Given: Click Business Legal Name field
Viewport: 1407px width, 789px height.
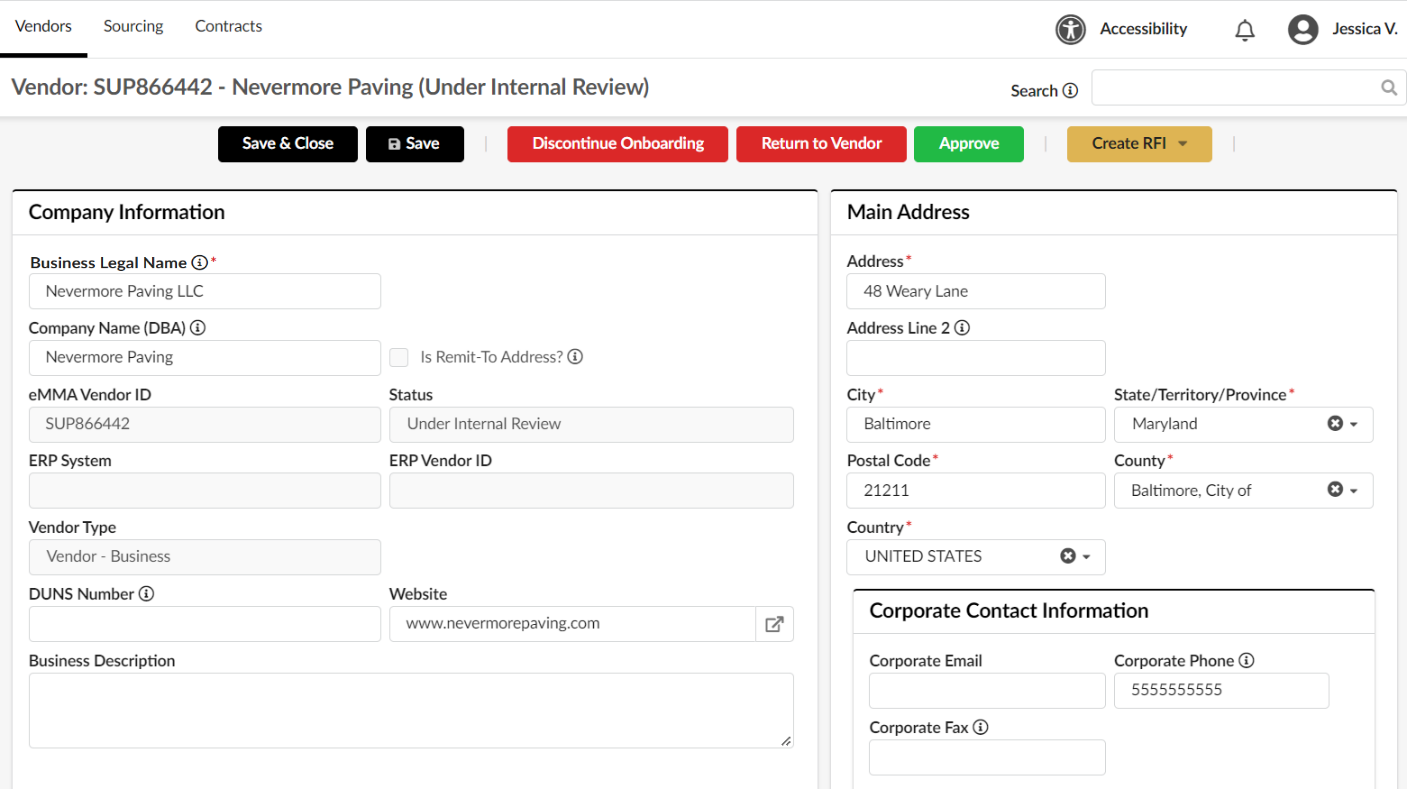Looking at the screenshot, I should [205, 291].
